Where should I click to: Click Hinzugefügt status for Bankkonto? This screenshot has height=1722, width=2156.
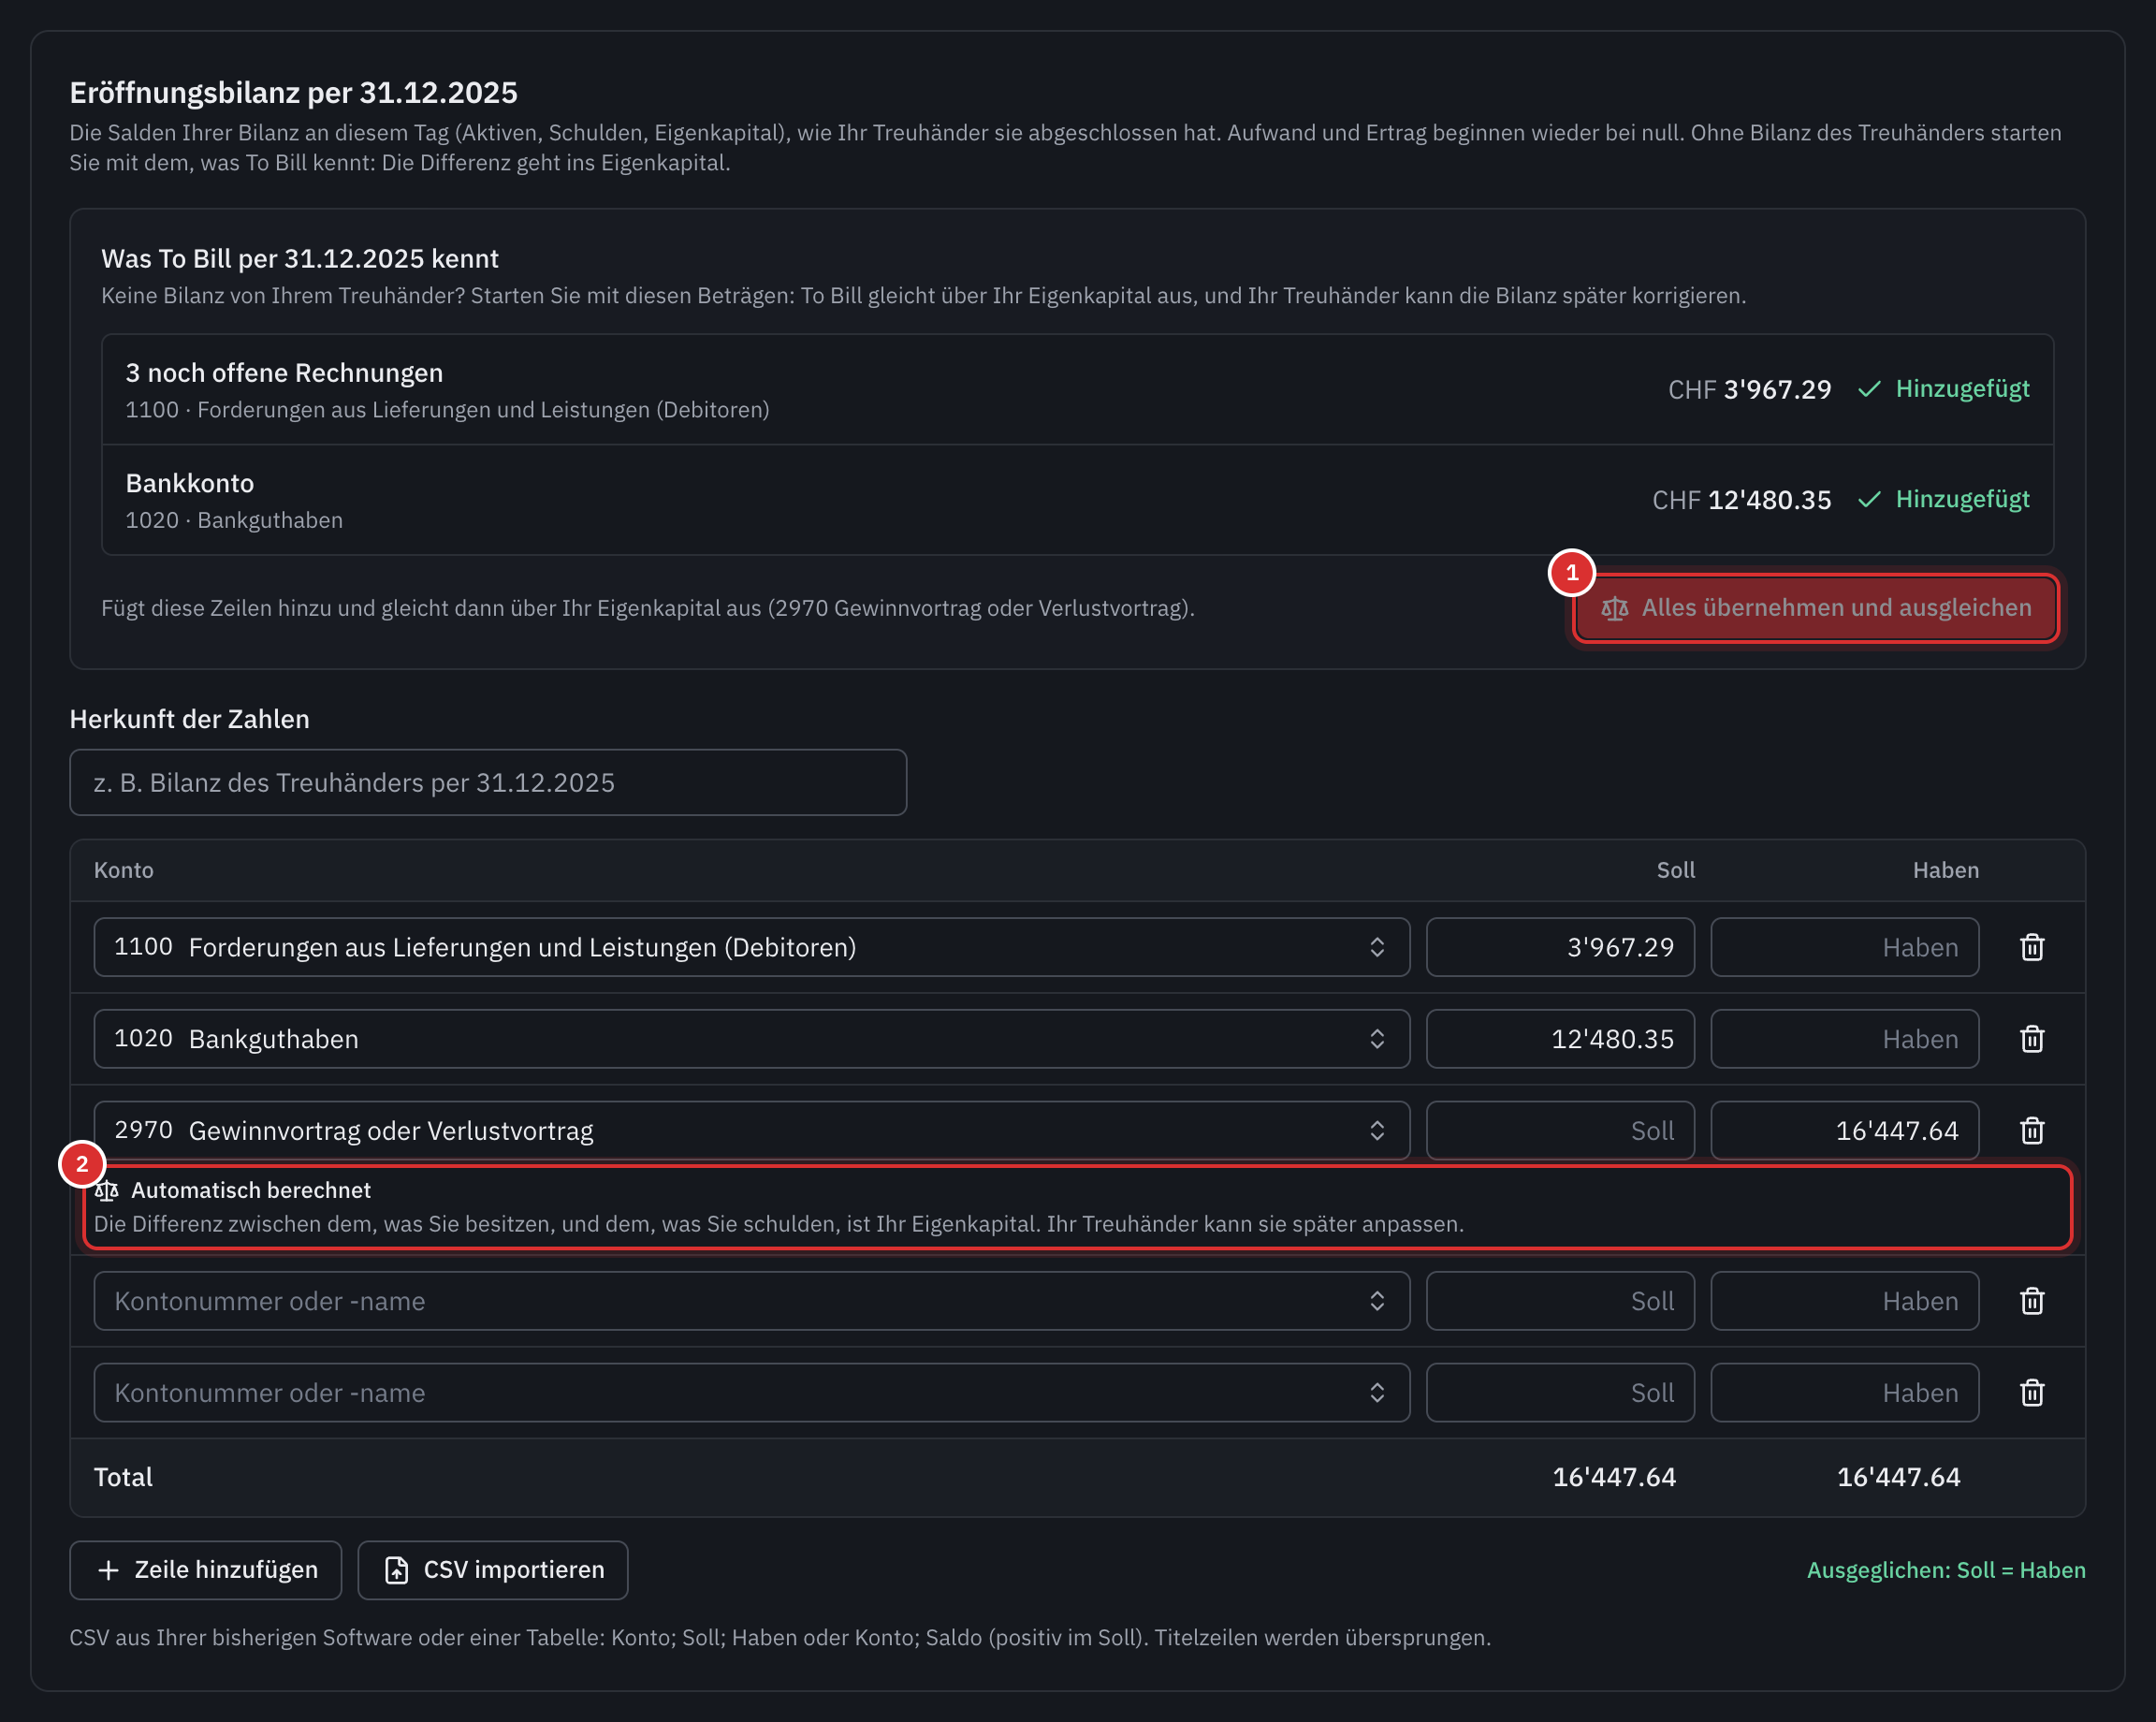1944,499
